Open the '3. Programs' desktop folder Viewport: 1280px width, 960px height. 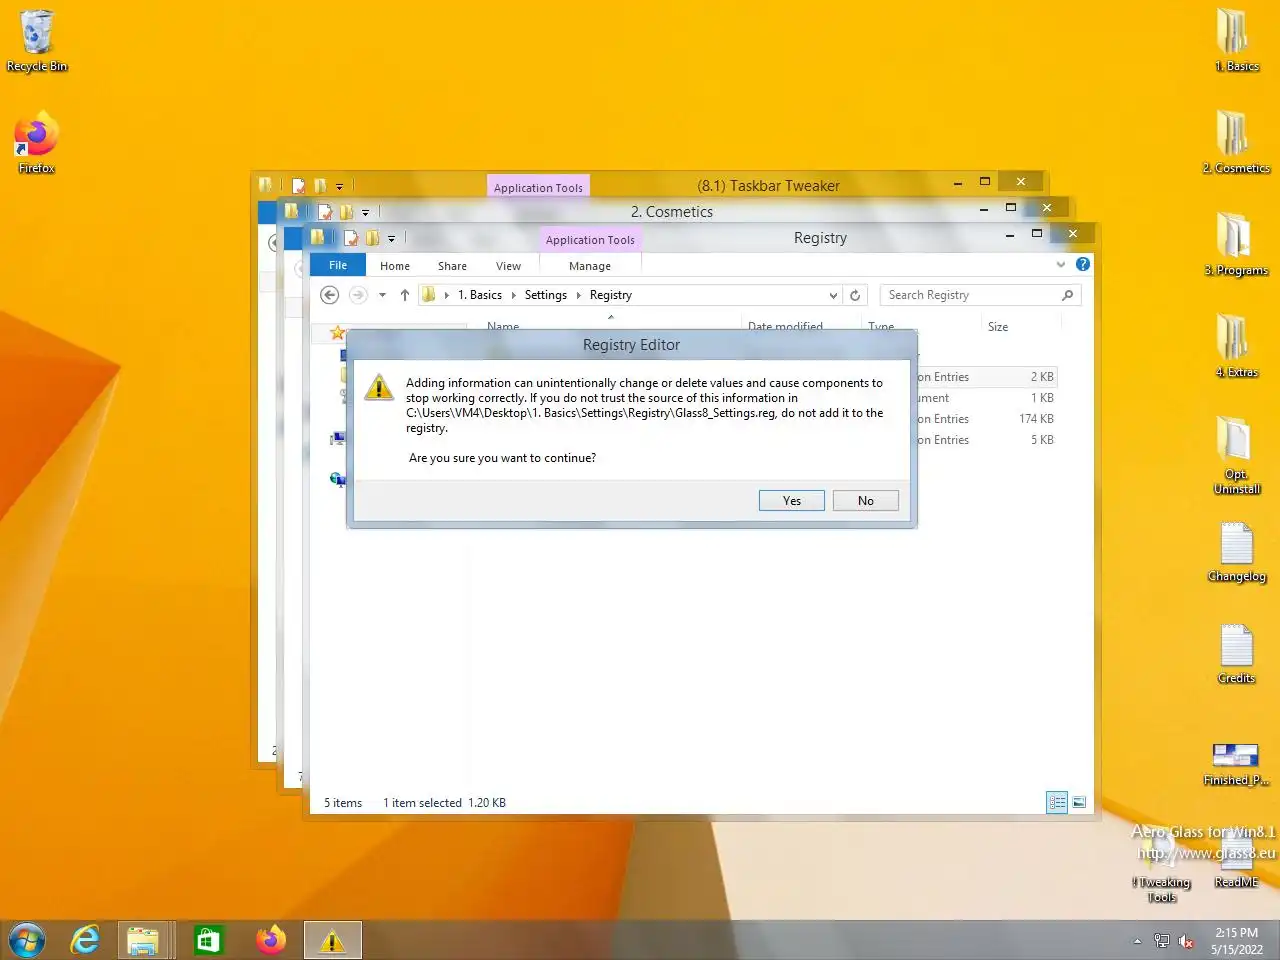[1237, 245]
